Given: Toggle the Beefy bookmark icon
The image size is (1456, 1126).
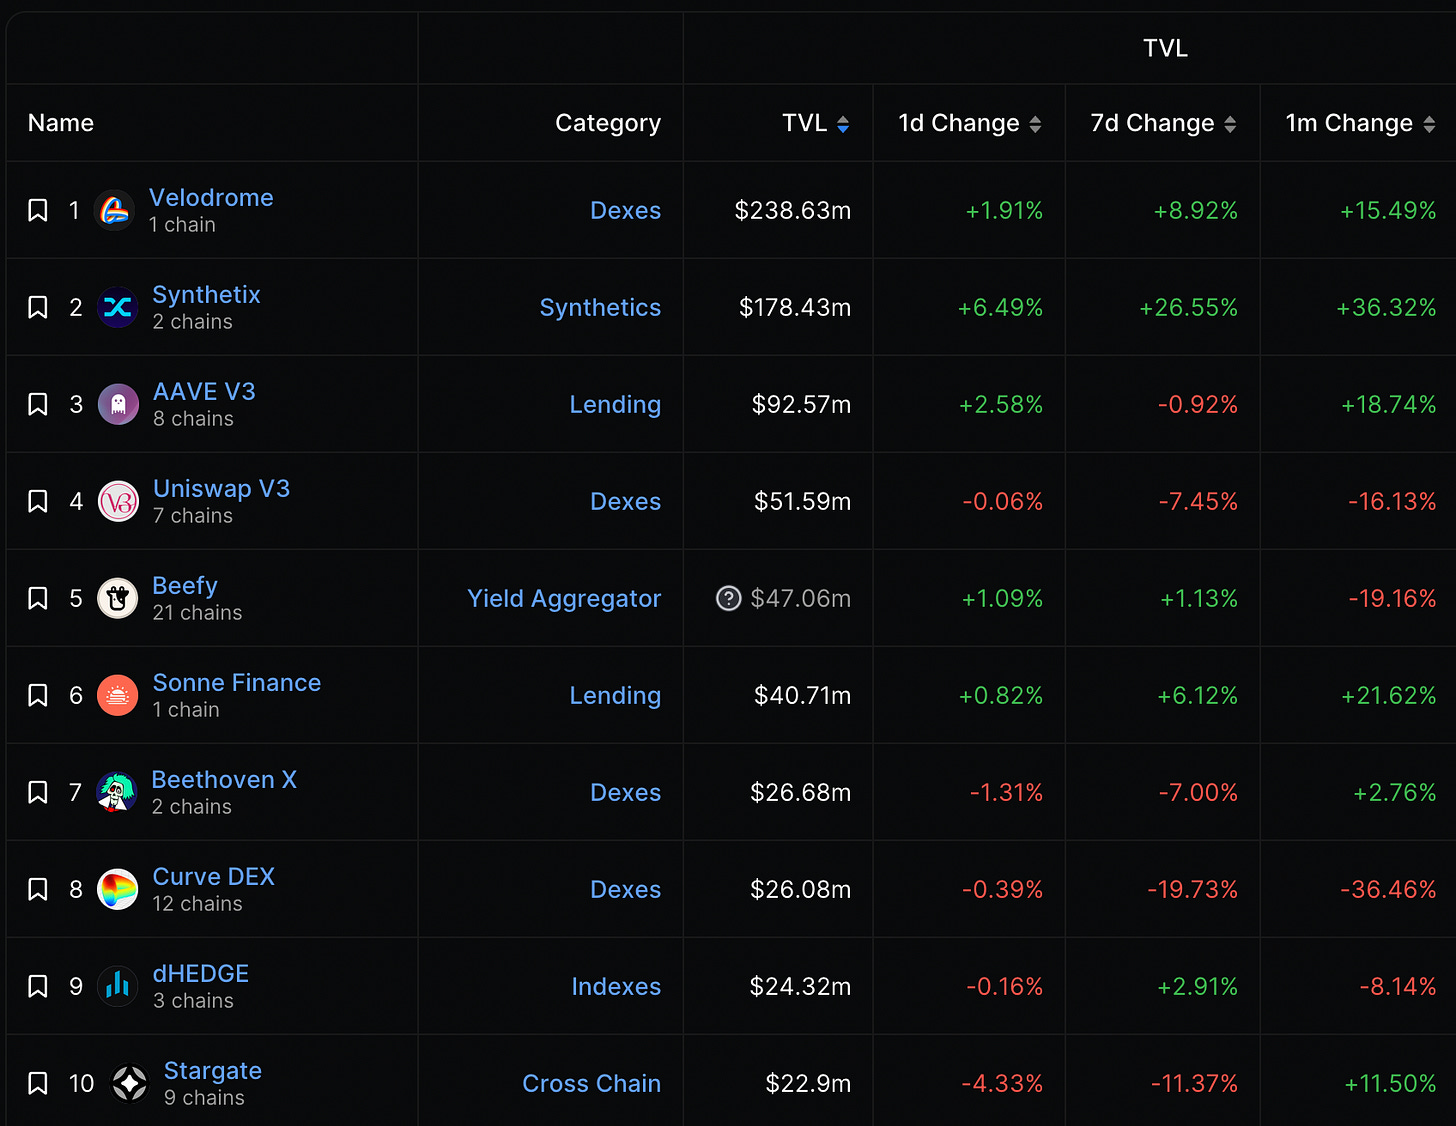Looking at the screenshot, I should coord(38,598).
